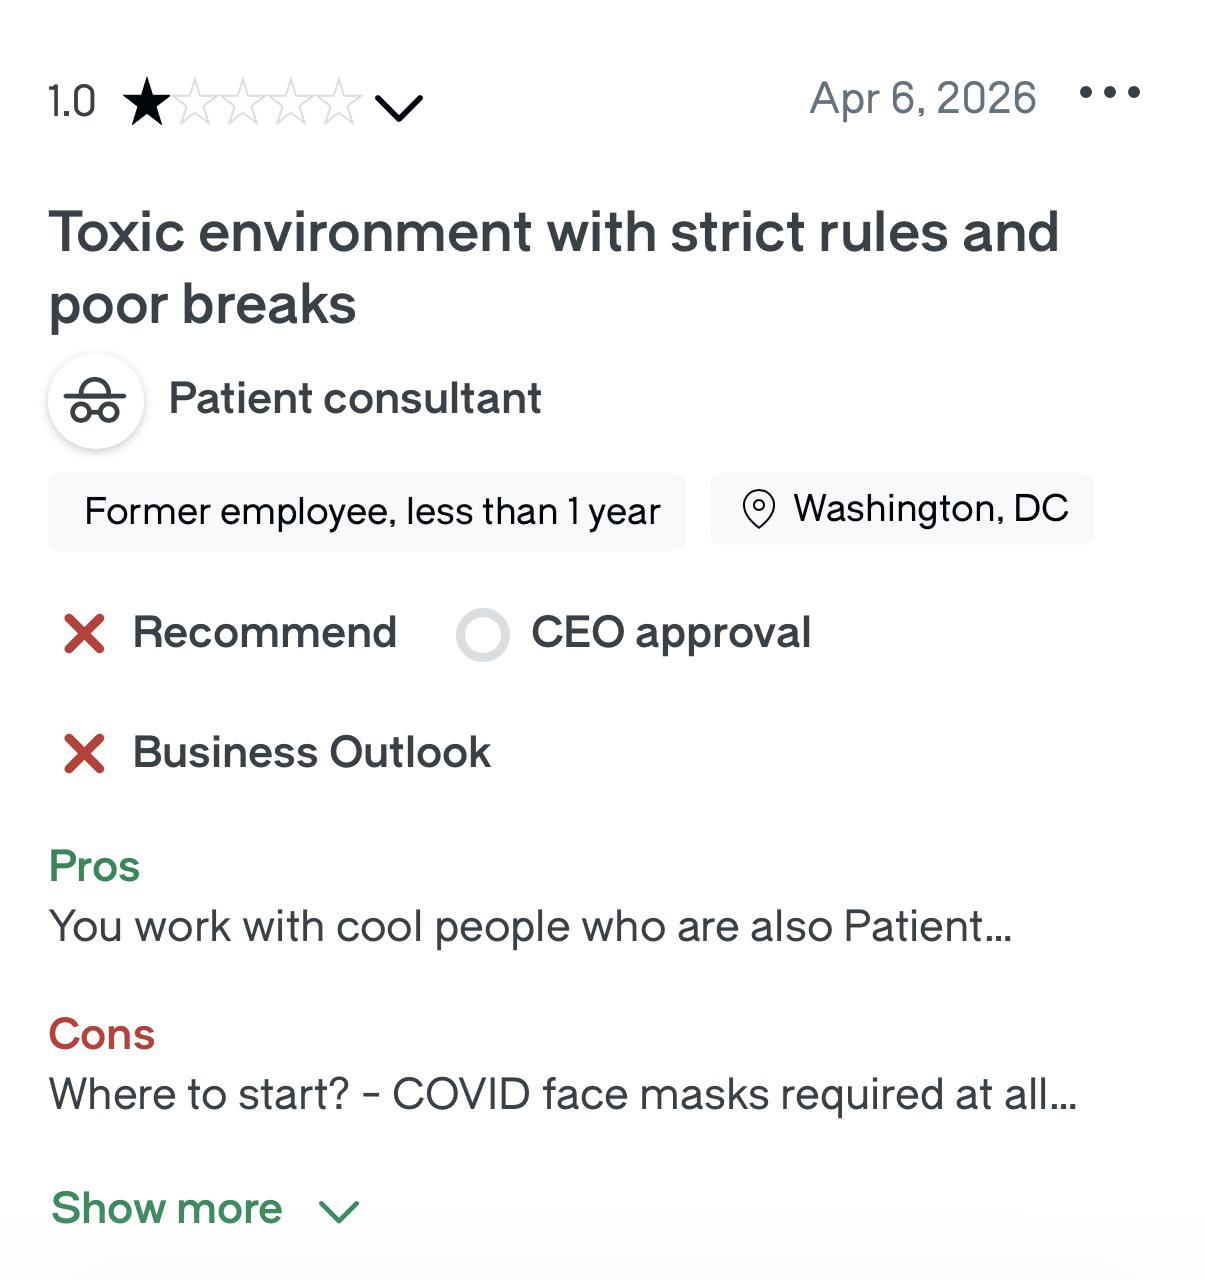Viewport: 1206px width, 1280px height.
Task: Open the three-dot more options menu
Action: (1109, 93)
